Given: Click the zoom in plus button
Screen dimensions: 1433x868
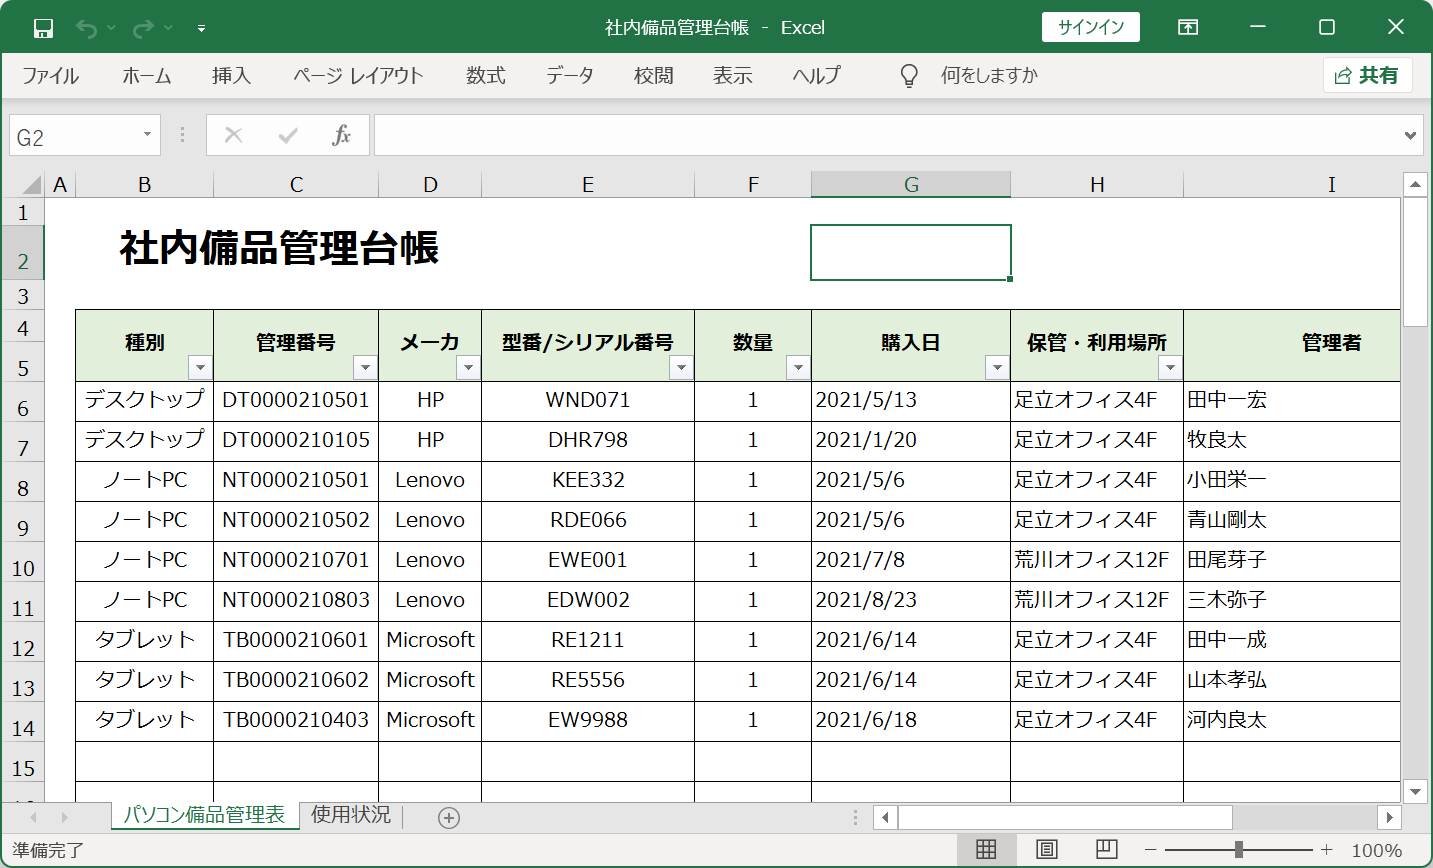Looking at the screenshot, I should coord(1327,850).
